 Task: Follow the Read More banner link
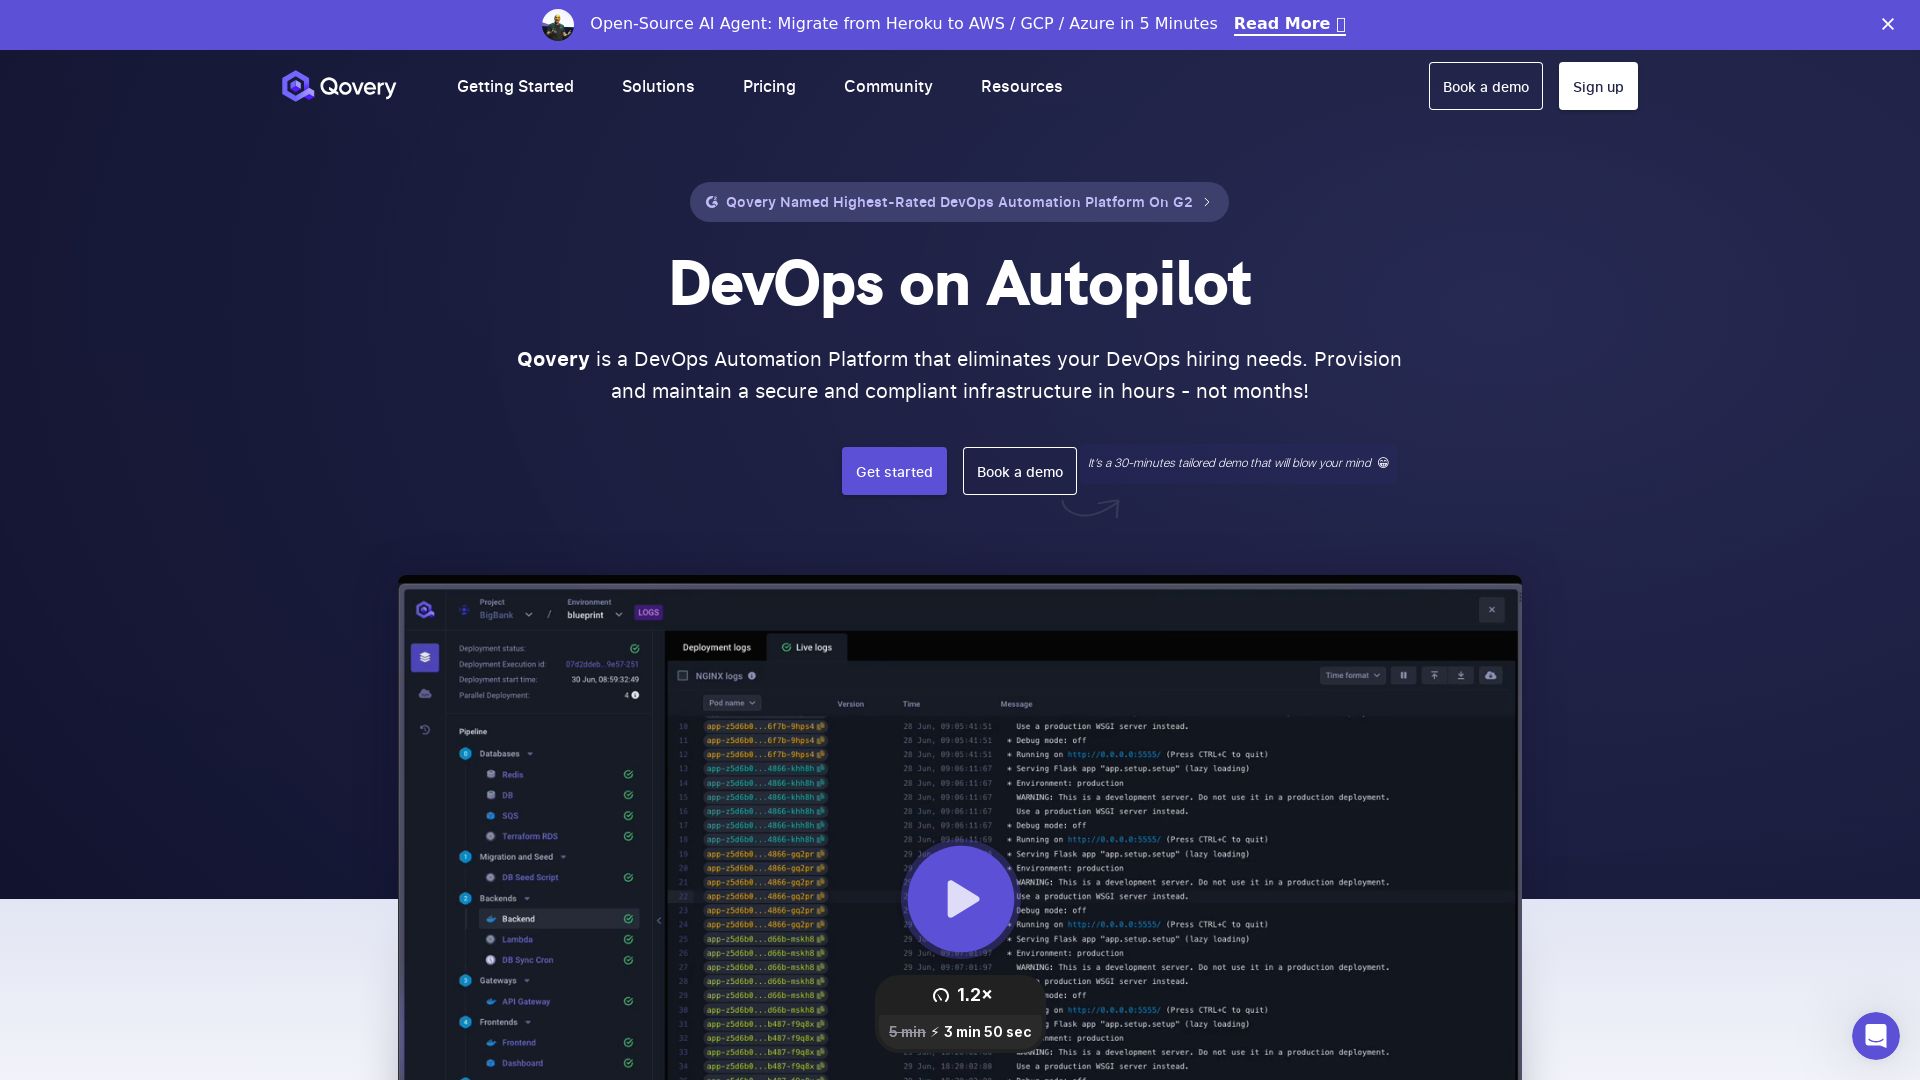pos(1289,24)
